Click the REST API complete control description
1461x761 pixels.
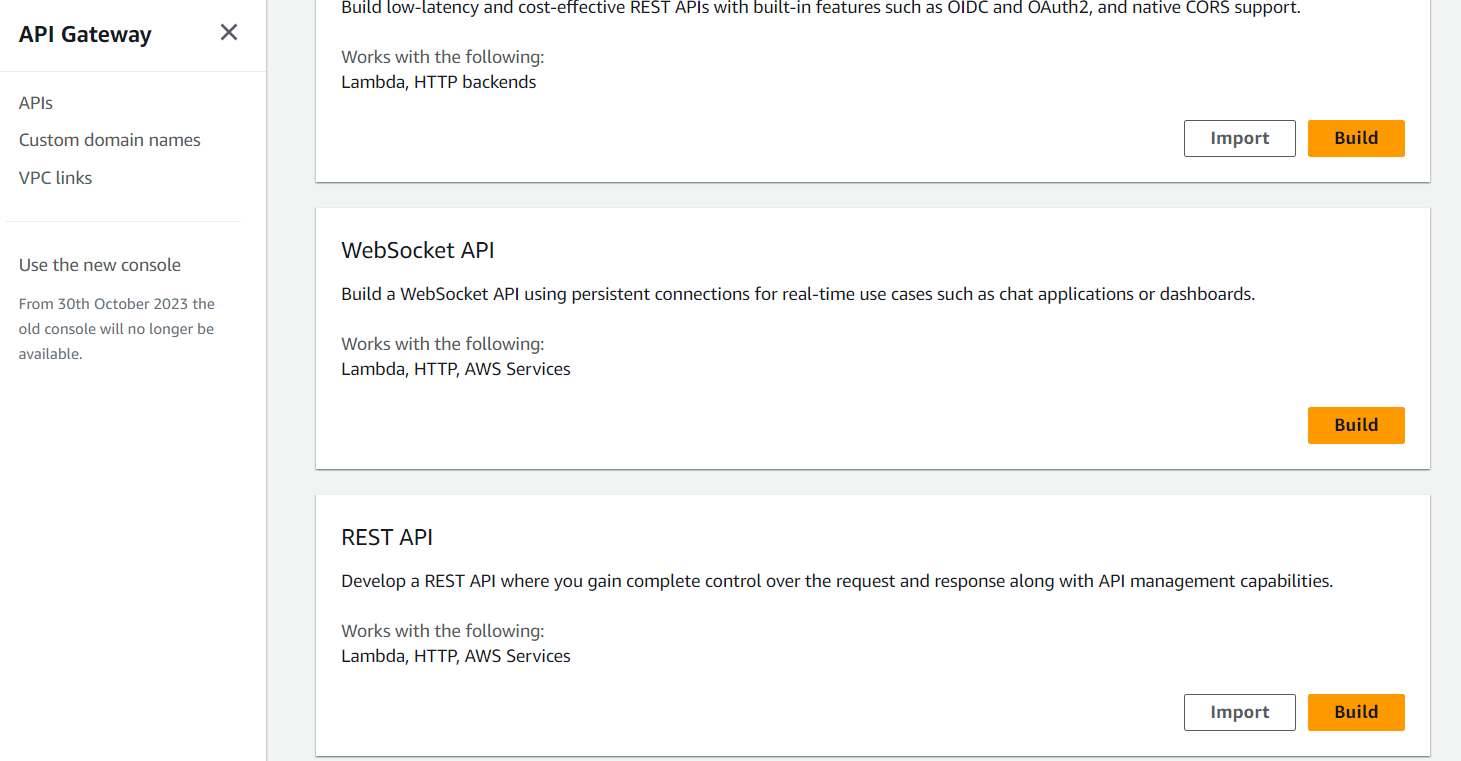[x=837, y=581]
